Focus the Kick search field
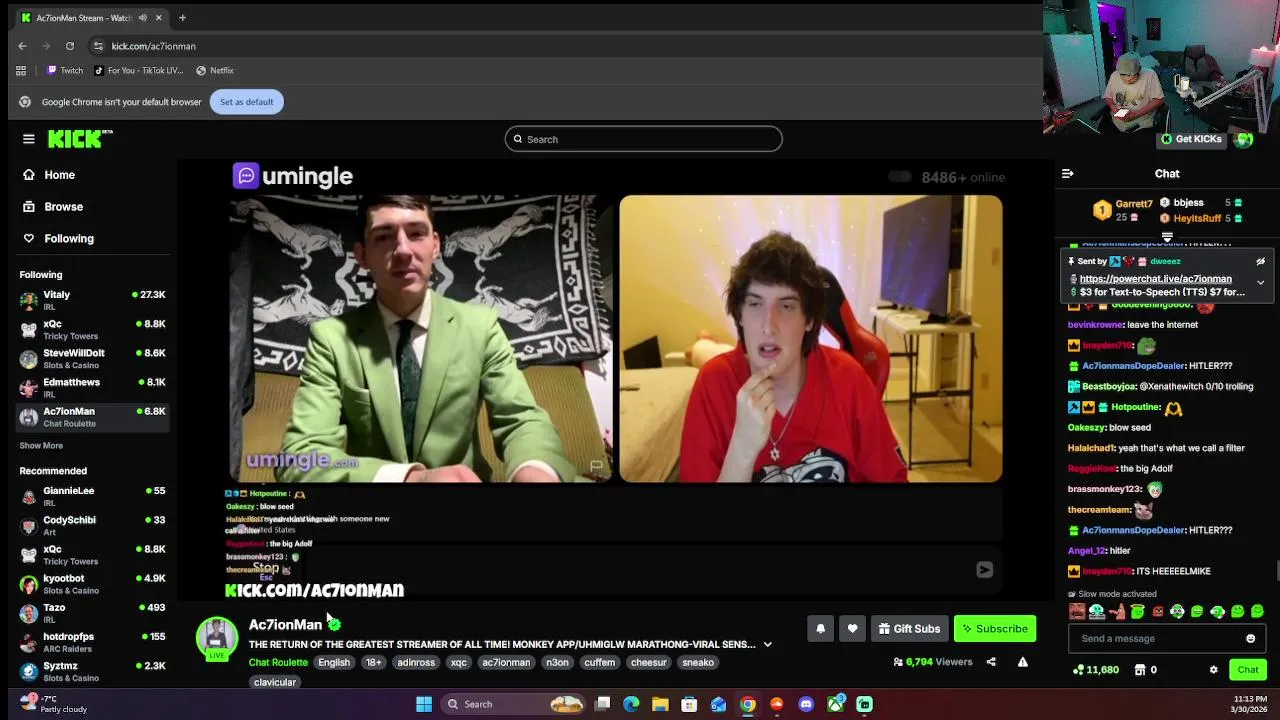This screenshot has height=720, width=1280. coord(643,139)
